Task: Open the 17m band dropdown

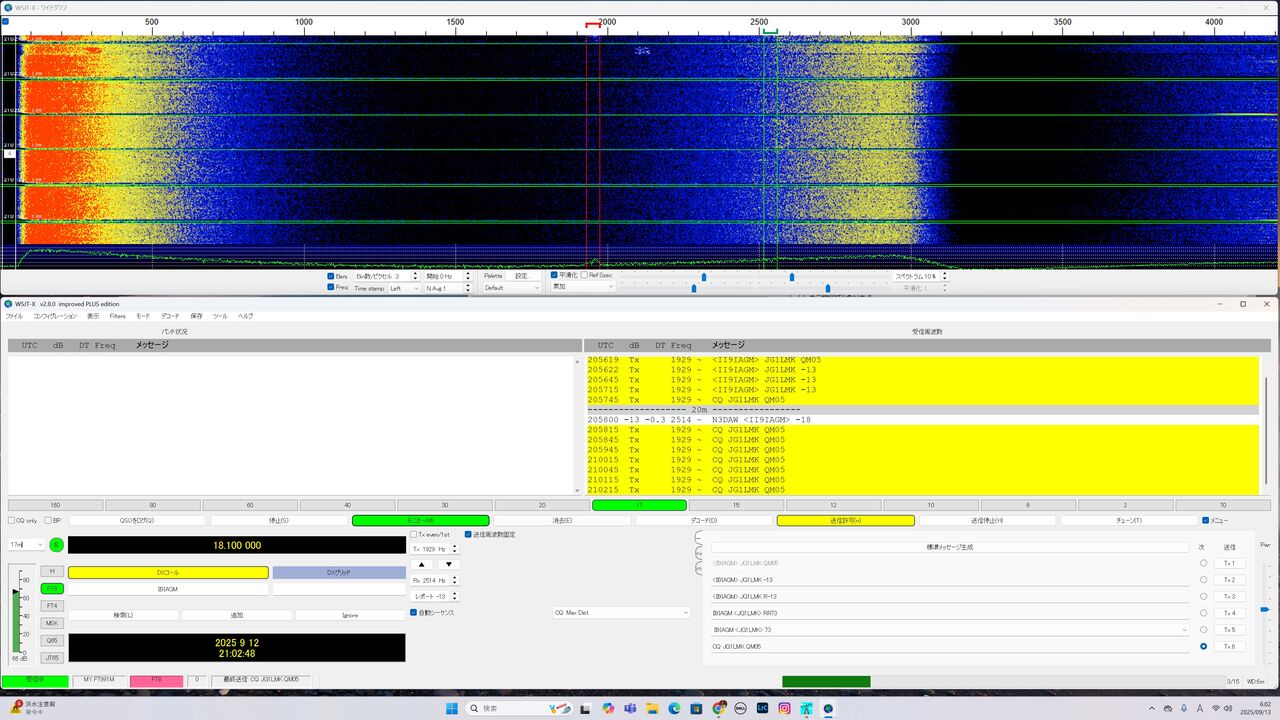Action: click(x=26, y=545)
